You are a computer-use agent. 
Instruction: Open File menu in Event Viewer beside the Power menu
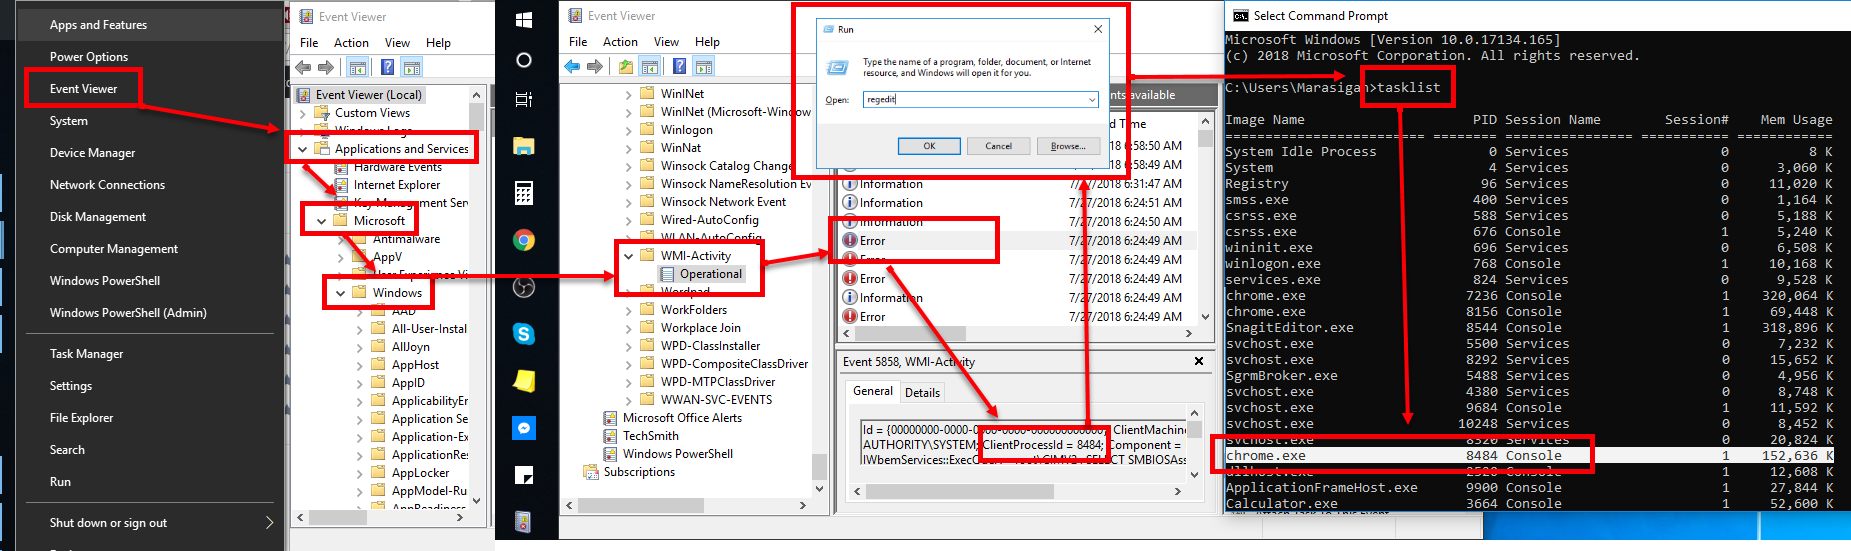[x=309, y=43]
